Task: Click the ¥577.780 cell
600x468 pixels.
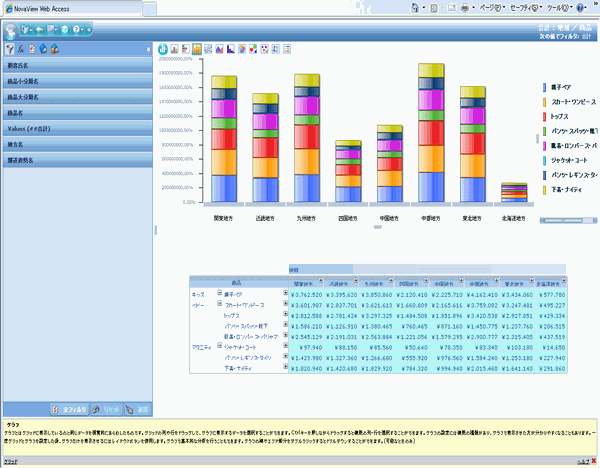Action: click(551, 295)
